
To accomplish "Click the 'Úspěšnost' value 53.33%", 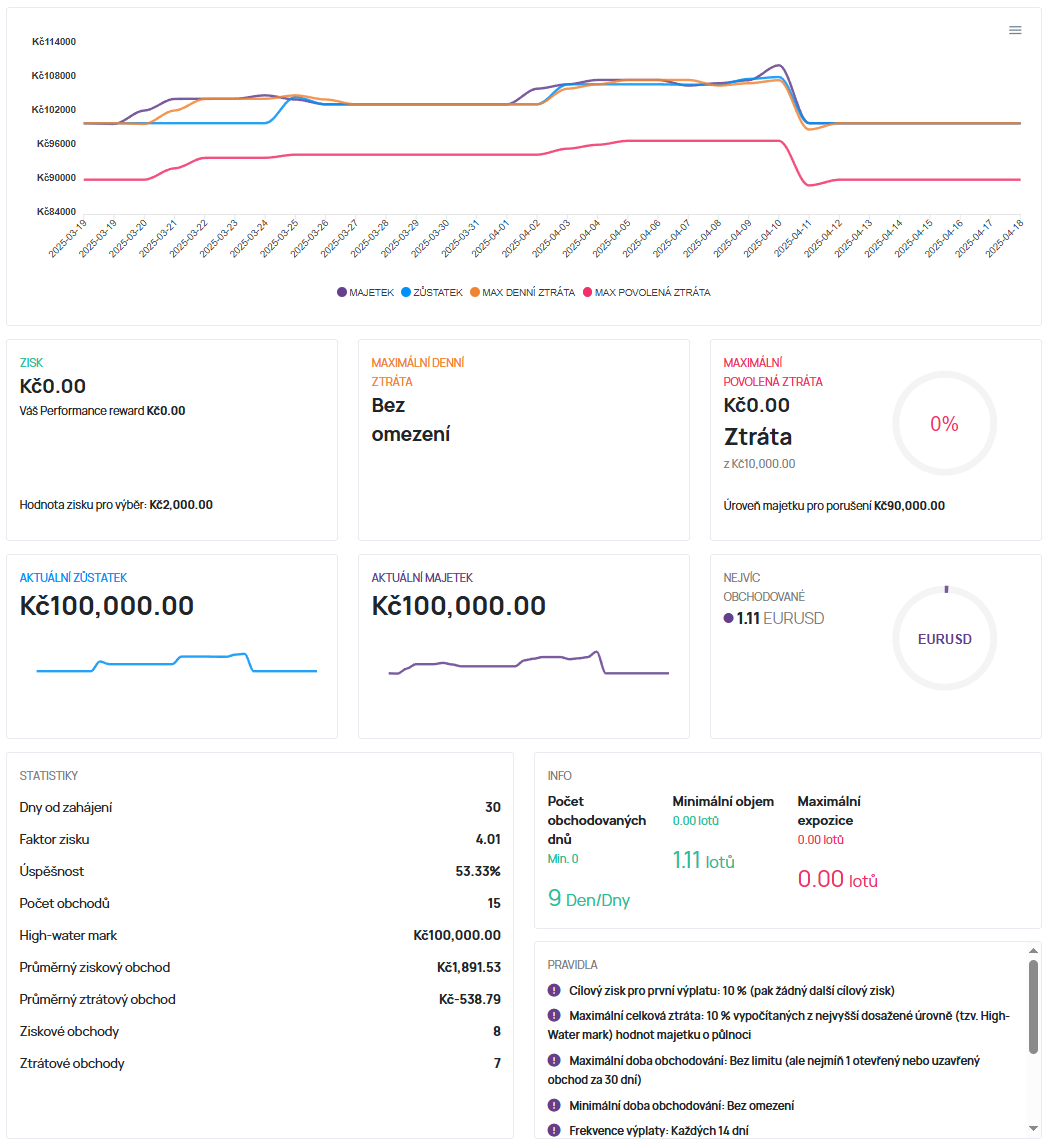I will coord(478,871).
